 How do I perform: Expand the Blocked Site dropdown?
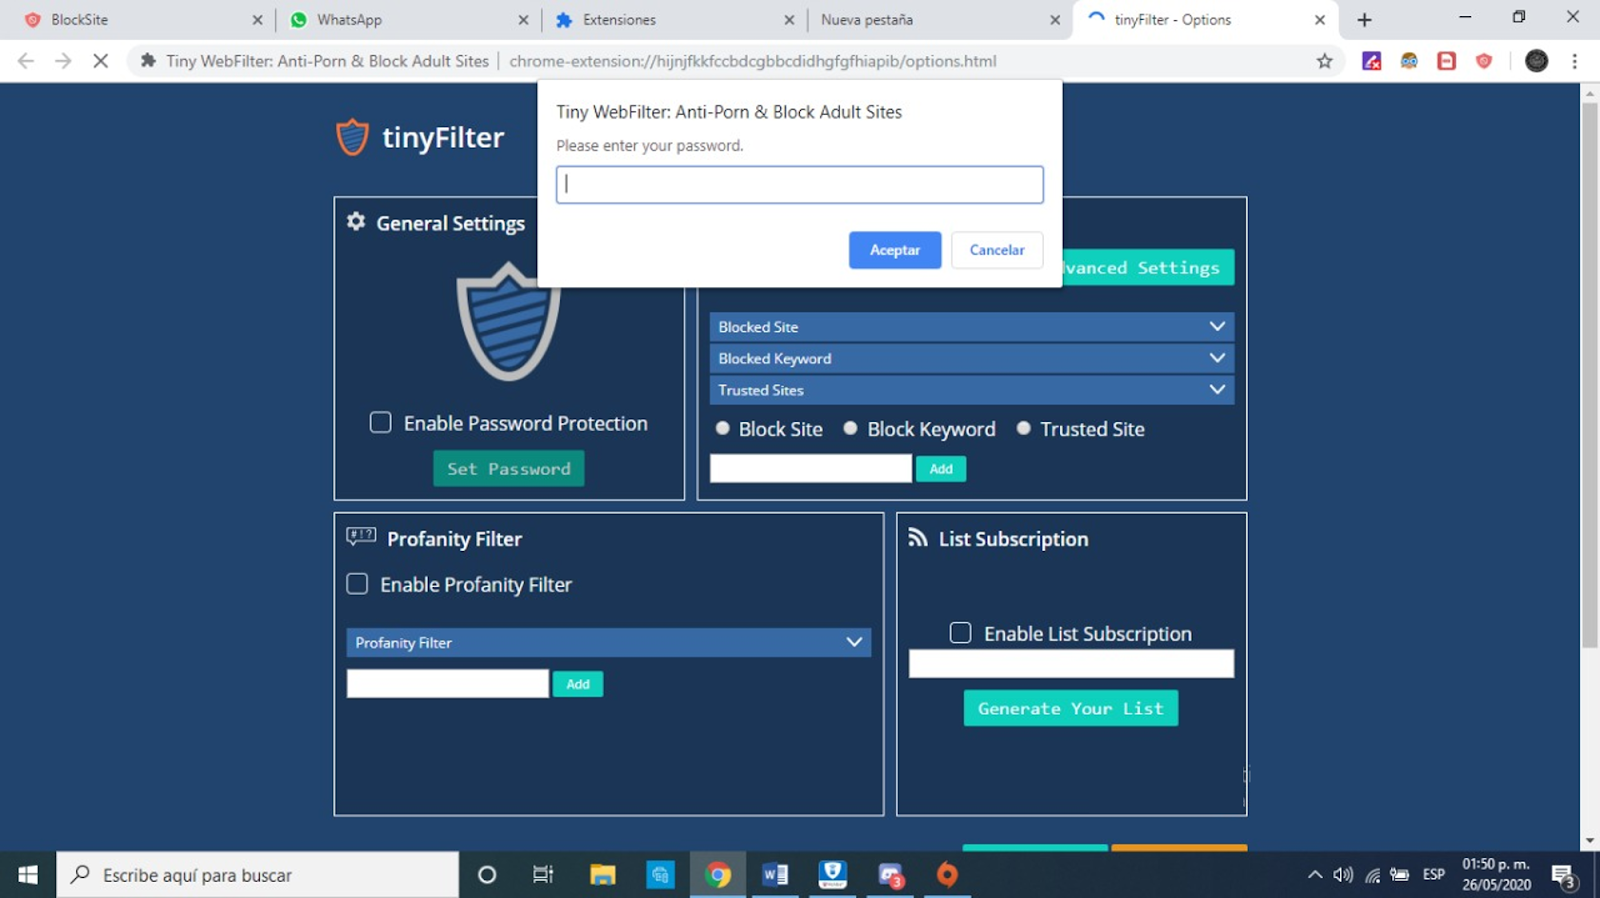971,327
